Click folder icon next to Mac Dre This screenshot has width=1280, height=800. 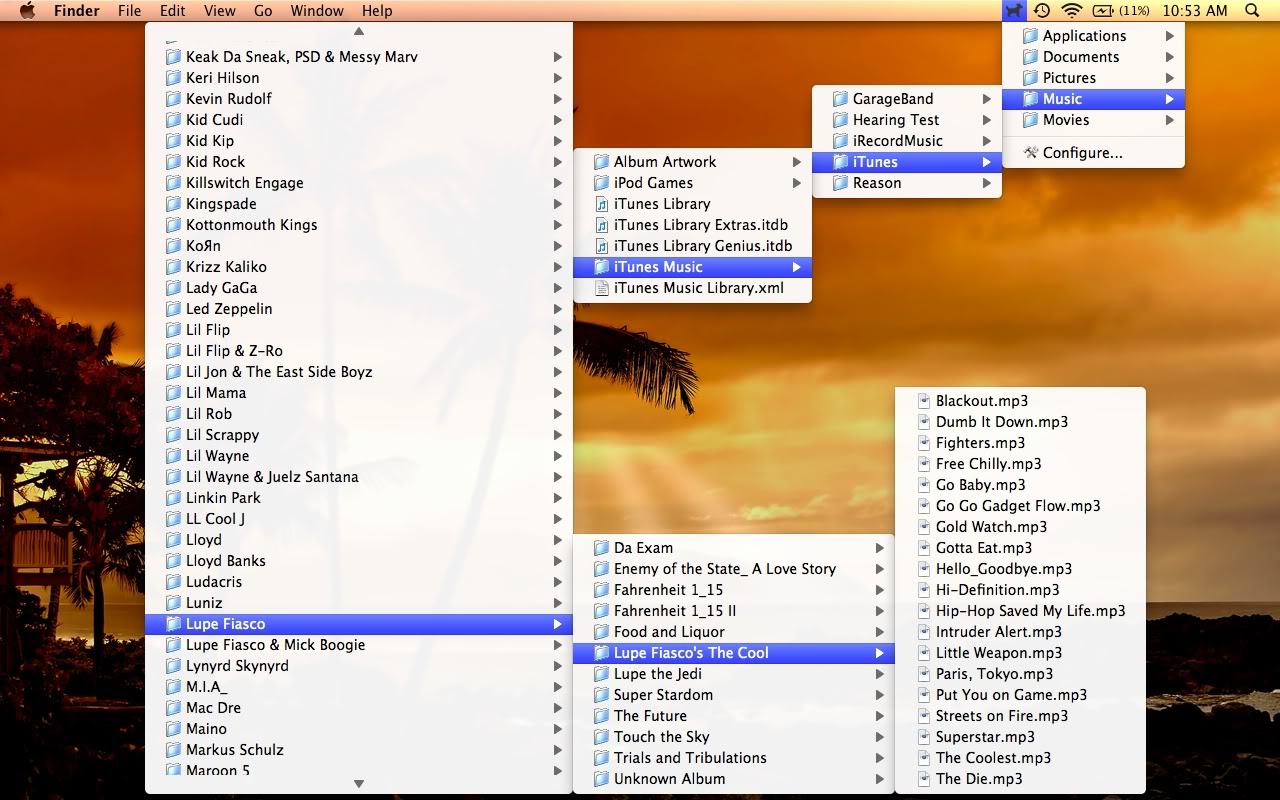(173, 708)
